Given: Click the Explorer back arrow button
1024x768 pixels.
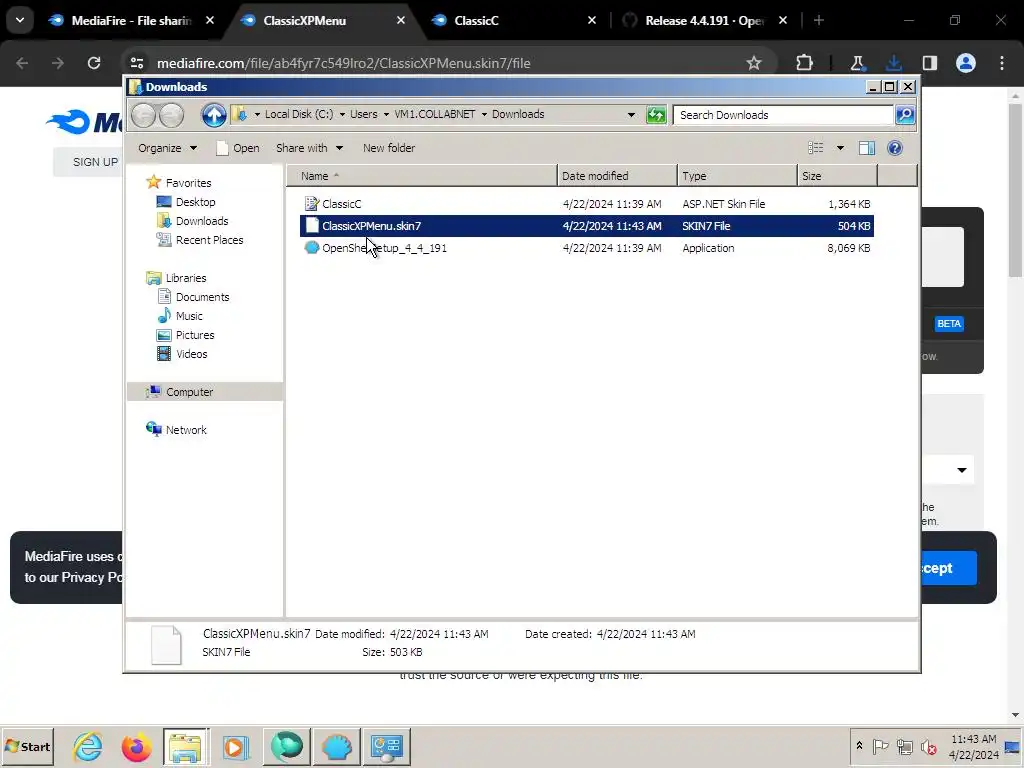Looking at the screenshot, I should point(144,116).
